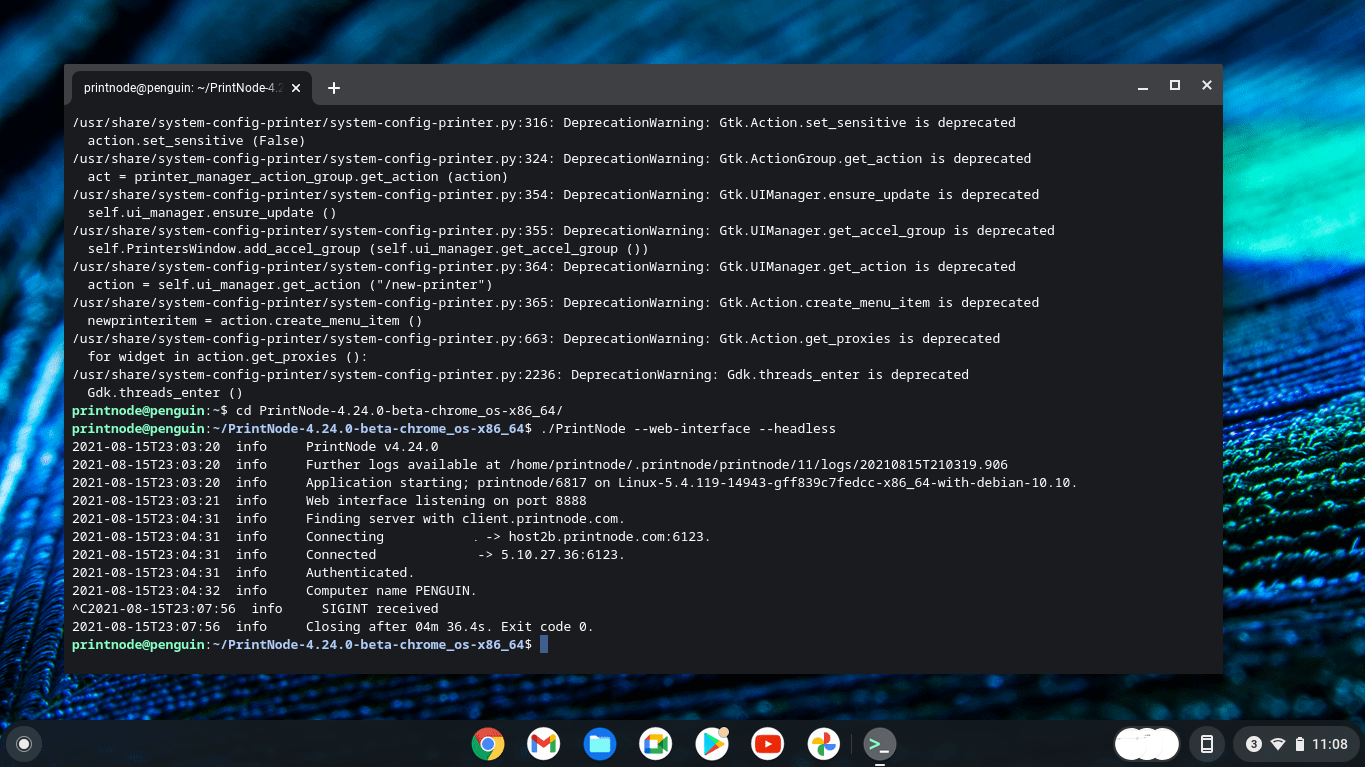
Task: Open Gmail from the shelf
Action: point(544,744)
